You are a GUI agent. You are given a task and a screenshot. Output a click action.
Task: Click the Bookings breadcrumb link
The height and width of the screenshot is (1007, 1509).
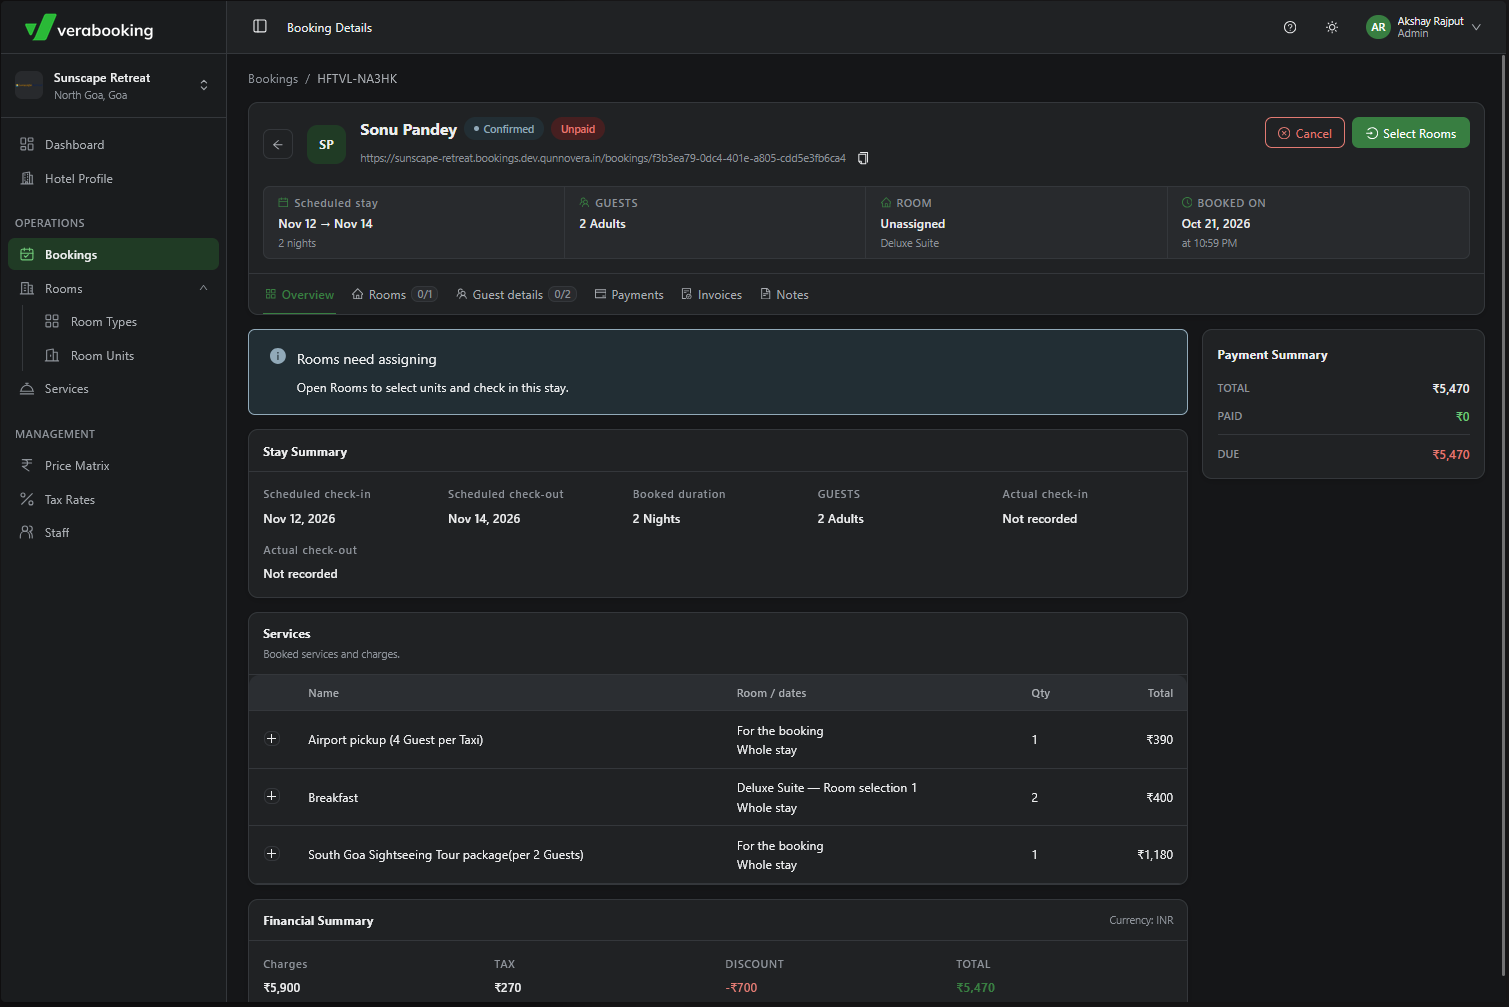(x=273, y=79)
